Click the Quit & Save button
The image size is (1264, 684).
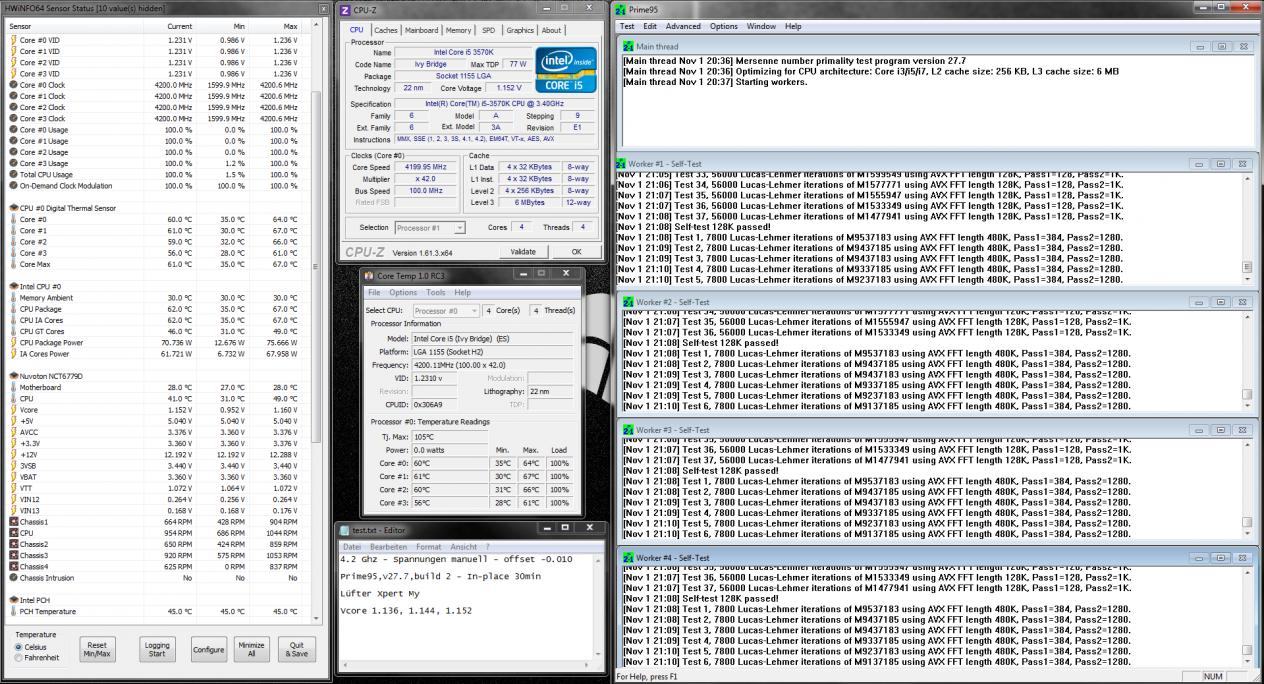tap(296, 650)
